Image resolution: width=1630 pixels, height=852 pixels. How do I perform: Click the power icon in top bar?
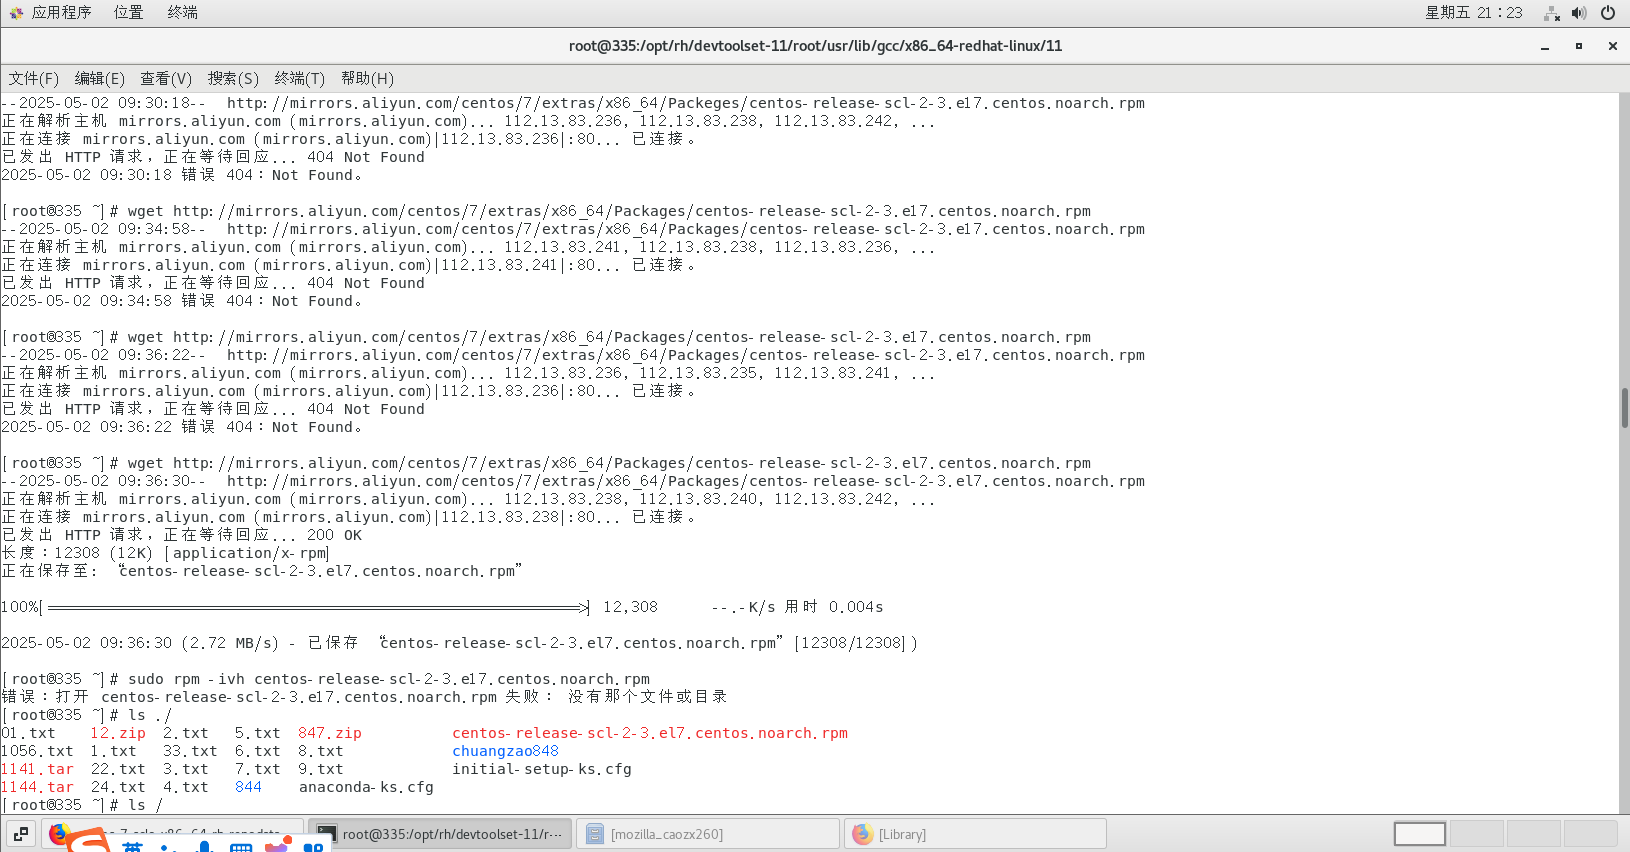[1608, 13]
